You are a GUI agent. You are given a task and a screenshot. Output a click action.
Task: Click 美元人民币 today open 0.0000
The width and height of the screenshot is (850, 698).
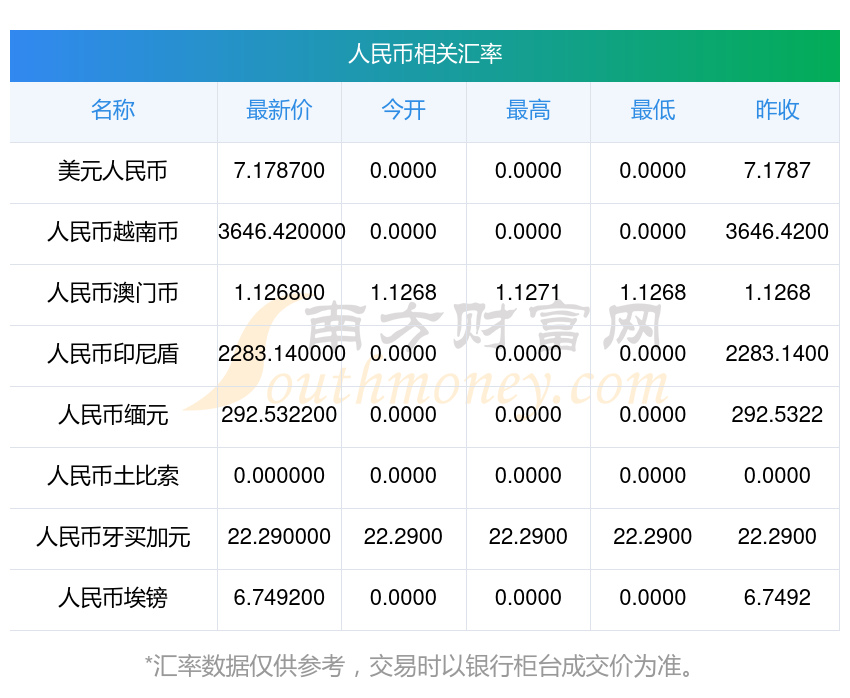[403, 171]
